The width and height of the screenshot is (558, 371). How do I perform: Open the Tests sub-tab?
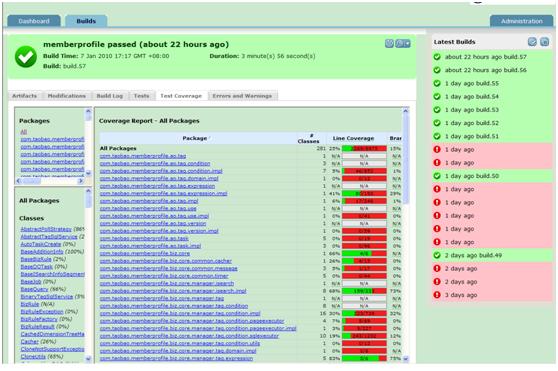pyautogui.click(x=141, y=96)
